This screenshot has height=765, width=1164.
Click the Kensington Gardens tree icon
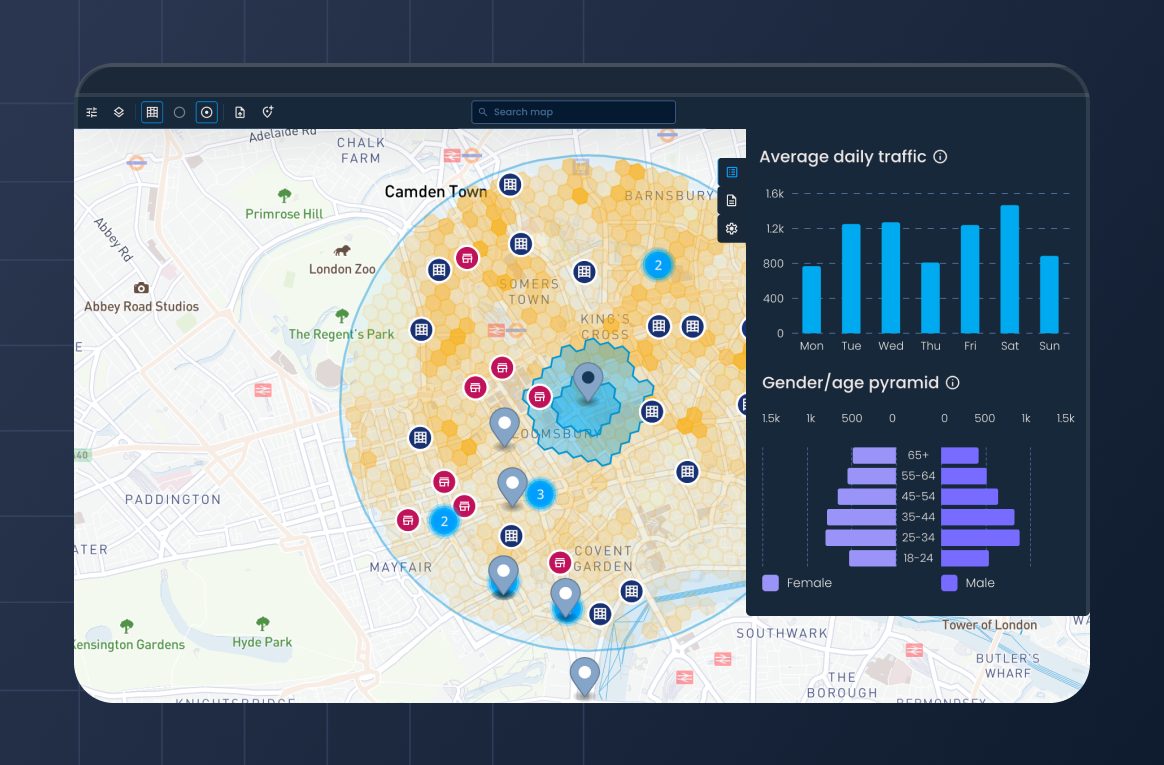pos(127,626)
